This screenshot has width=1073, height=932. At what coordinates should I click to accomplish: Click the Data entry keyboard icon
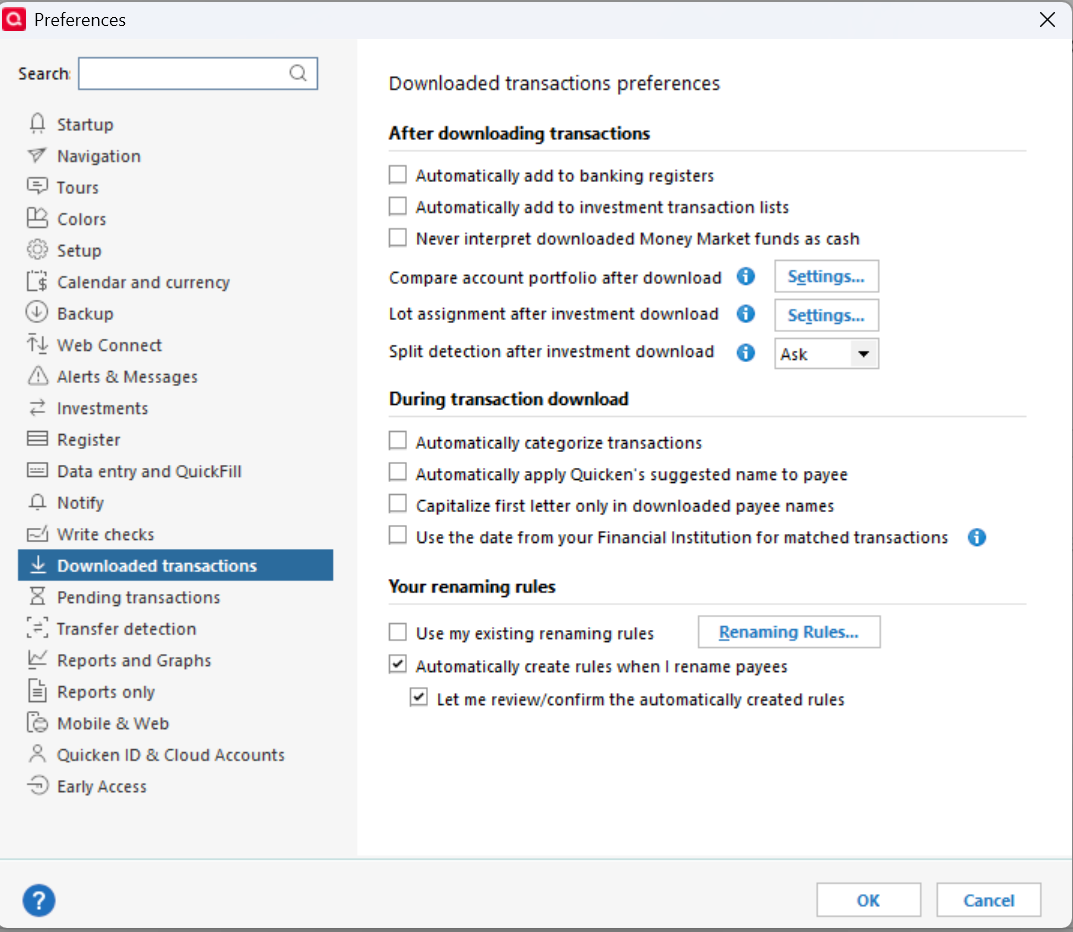click(x=38, y=470)
